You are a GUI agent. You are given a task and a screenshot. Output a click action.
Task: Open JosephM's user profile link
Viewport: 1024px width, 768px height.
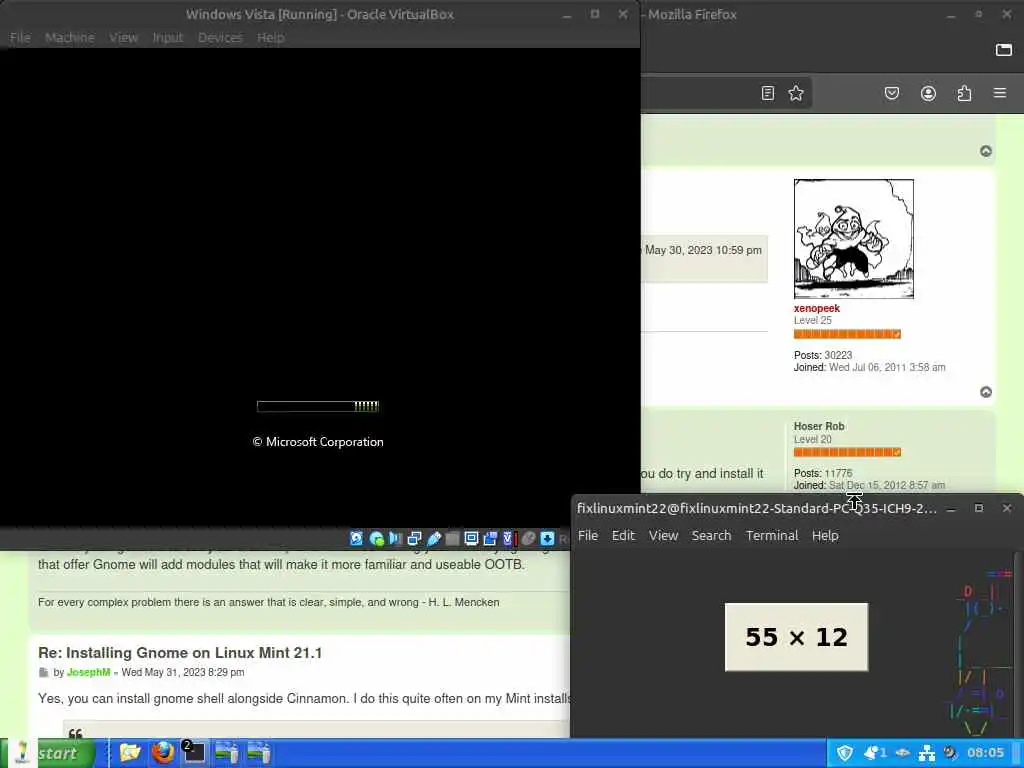tap(88, 672)
